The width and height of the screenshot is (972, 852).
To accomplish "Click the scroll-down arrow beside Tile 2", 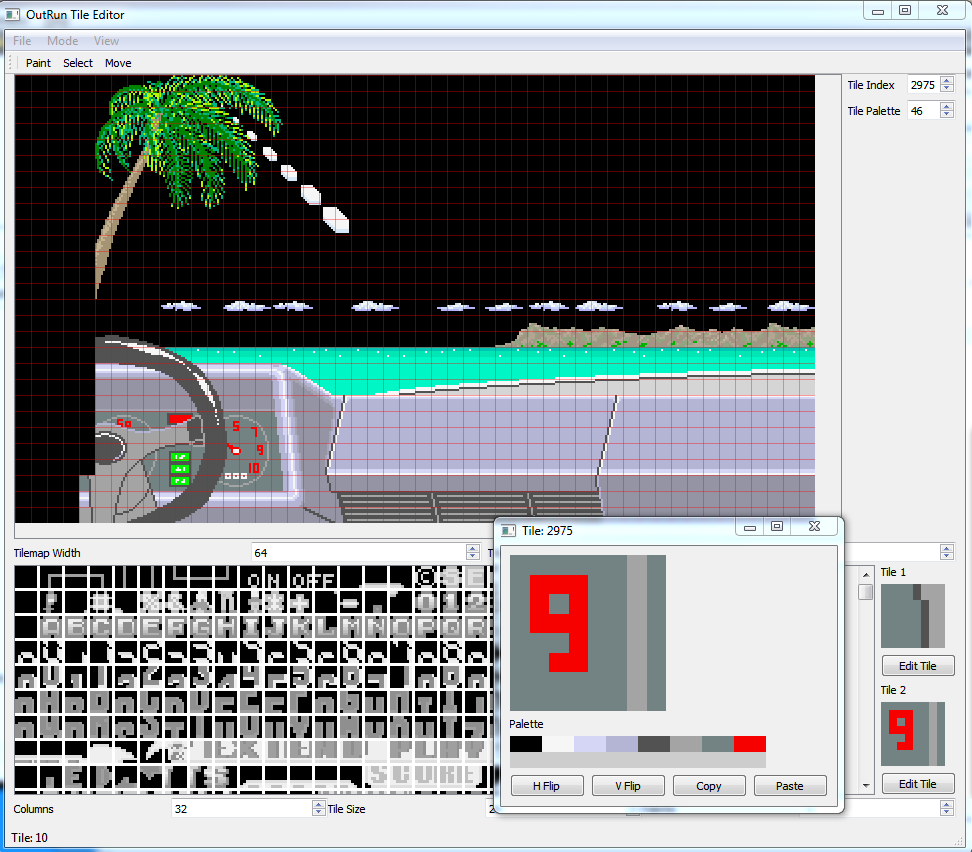I will [x=866, y=786].
